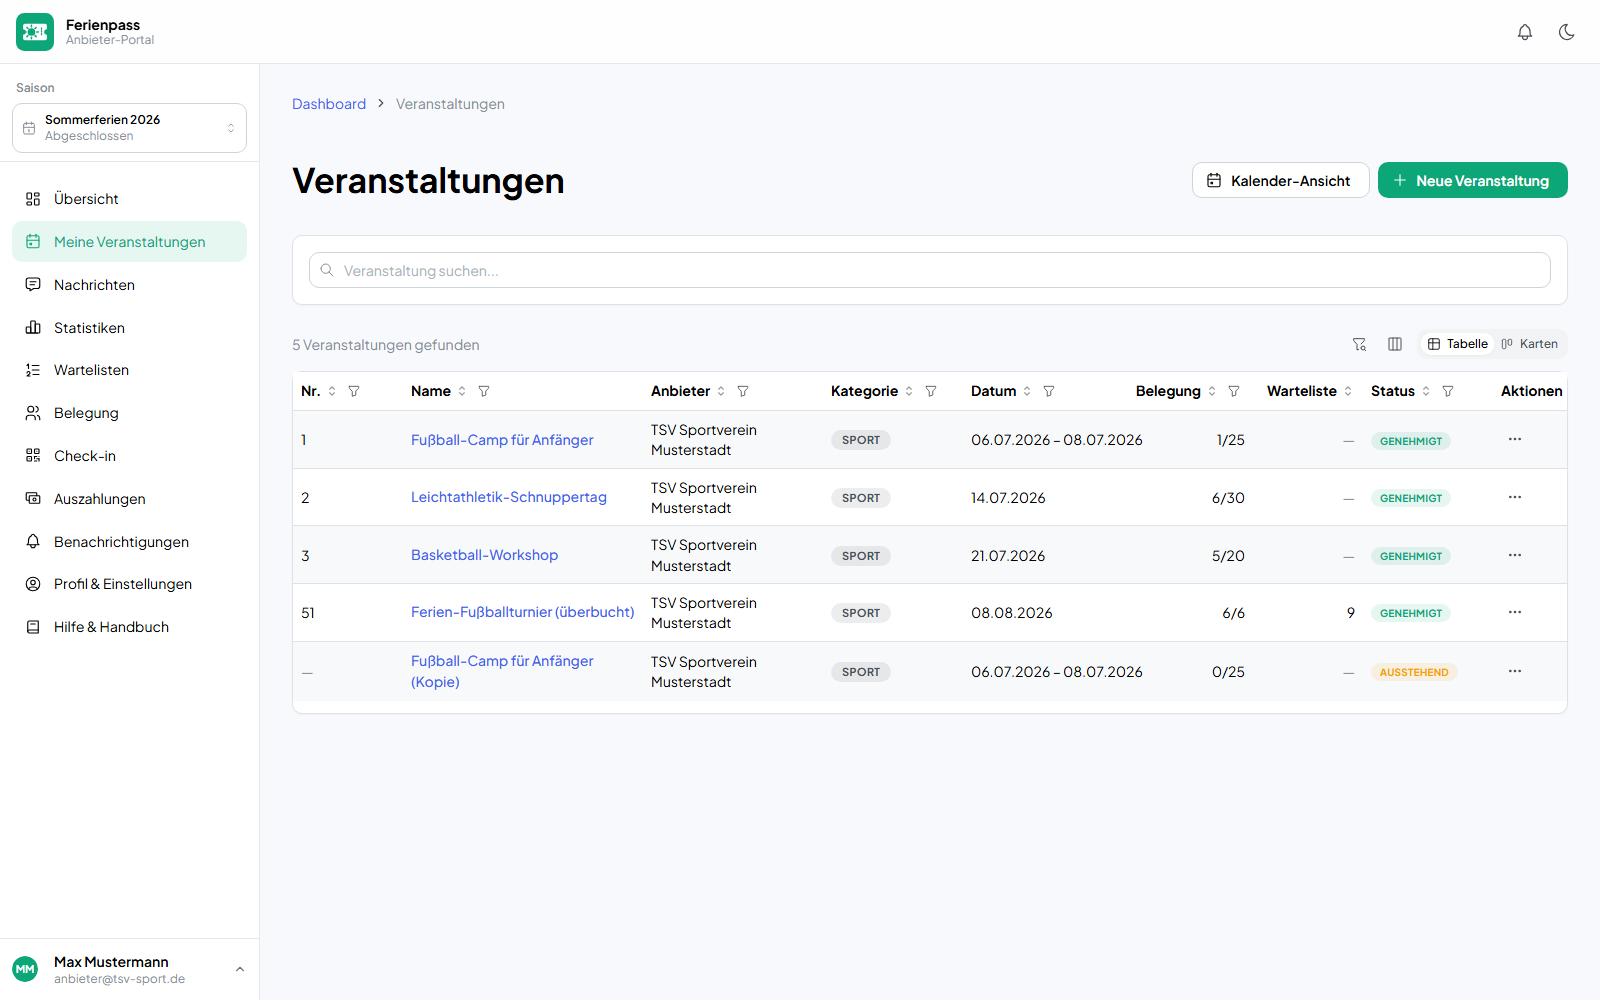
Task: Open Leichtathletik-Schnuppertag event link
Action: coord(509,497)
